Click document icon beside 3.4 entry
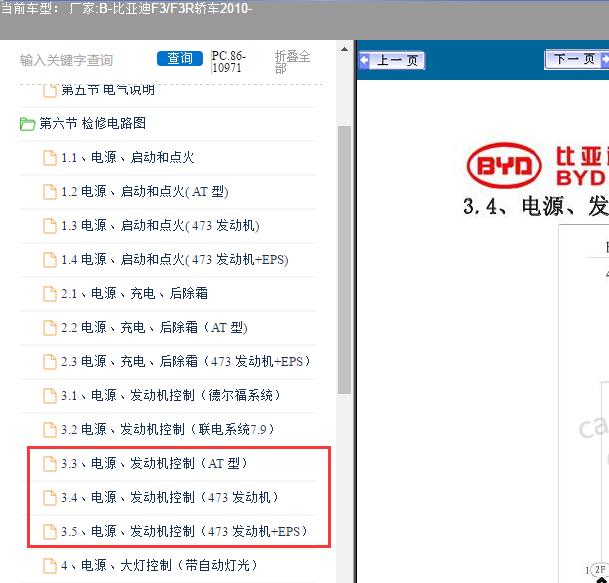This screenshot has width=609, height=583. pos(50,498)
